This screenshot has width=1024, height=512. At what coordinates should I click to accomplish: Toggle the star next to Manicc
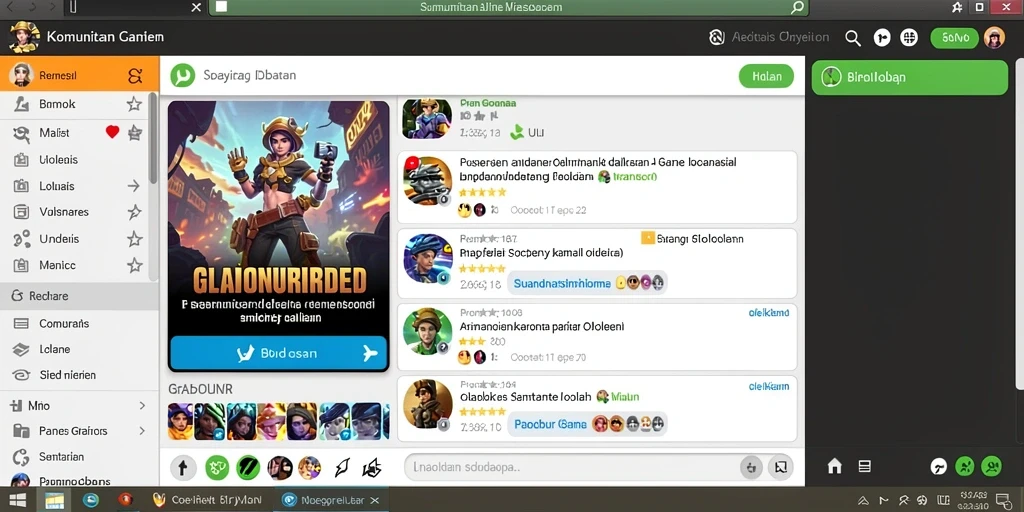click(135, 265)
